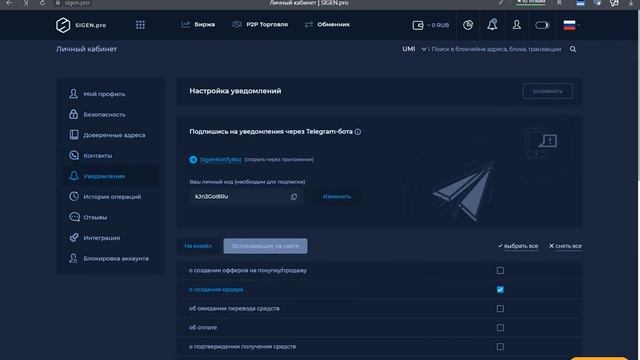The image size is (640, 360).
Task: Open the notifications bell in header
Action: click(x=492, y=25)
